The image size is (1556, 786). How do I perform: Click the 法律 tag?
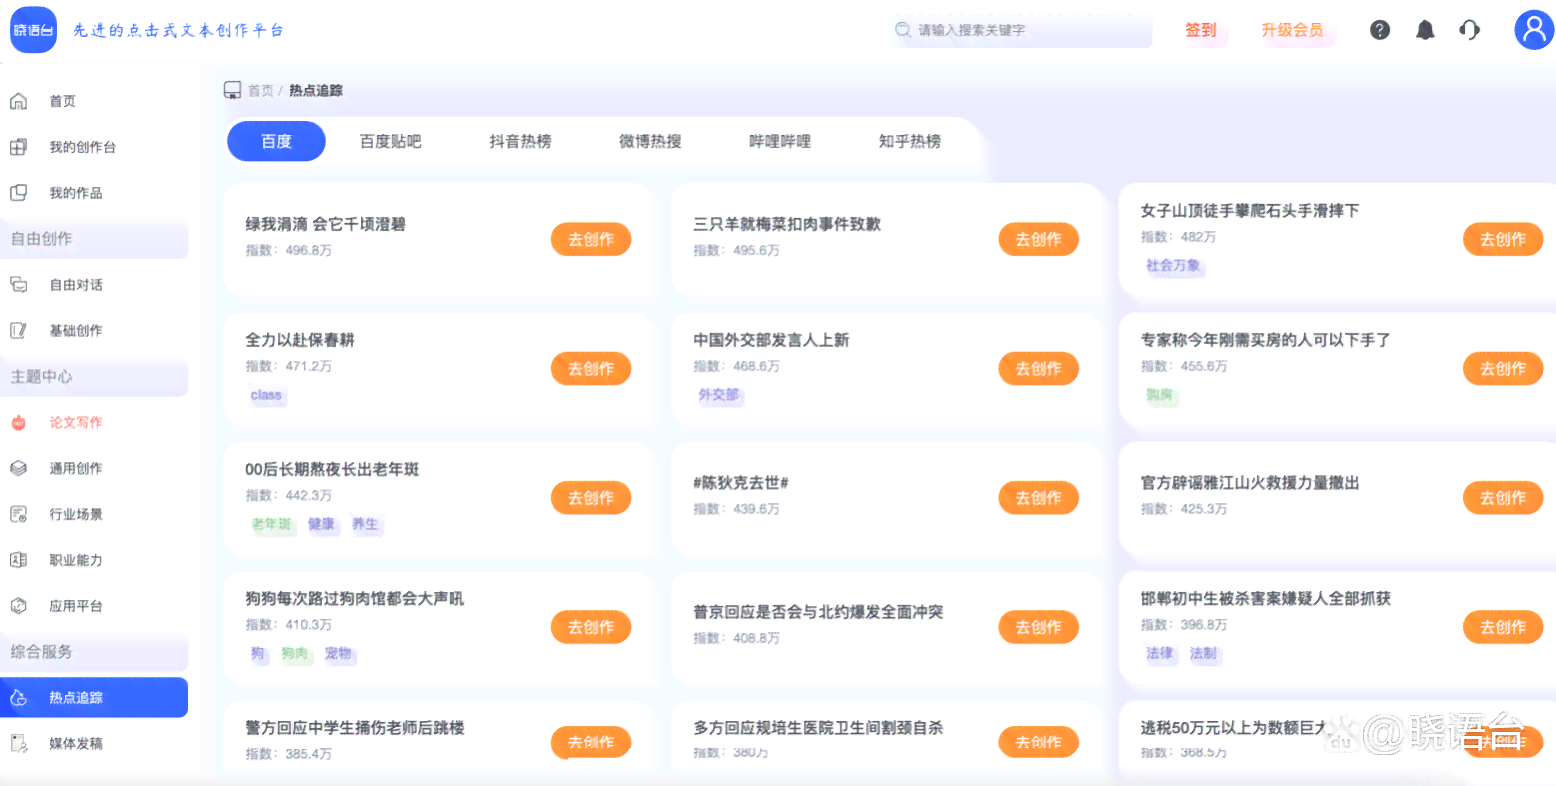pos(1160,654)
